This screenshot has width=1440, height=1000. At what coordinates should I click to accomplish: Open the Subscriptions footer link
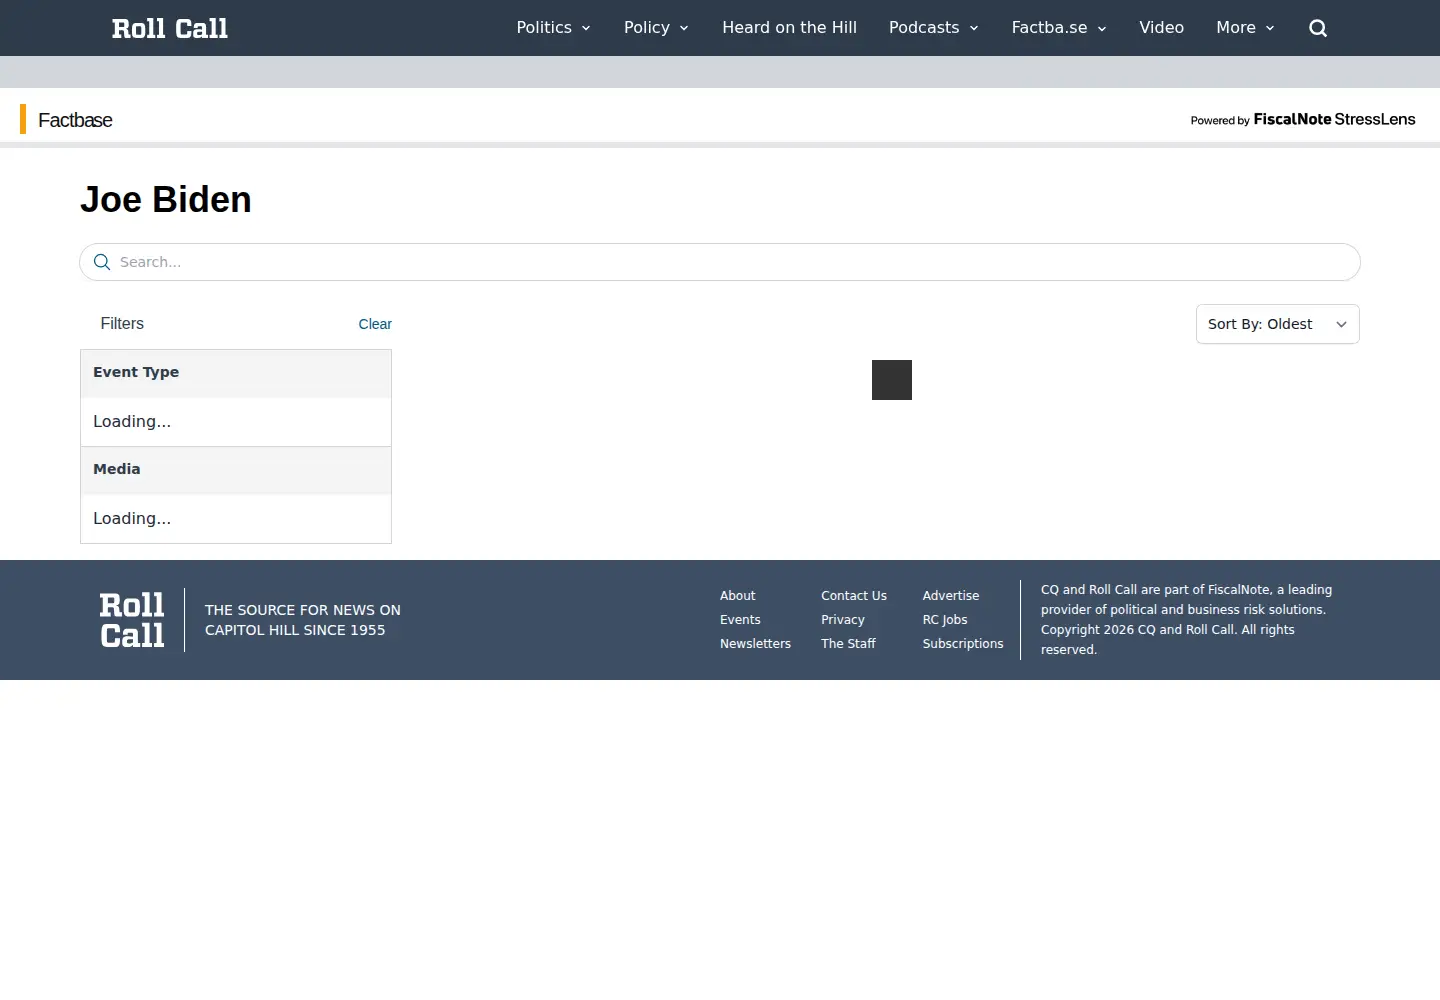tap(963, 644)
